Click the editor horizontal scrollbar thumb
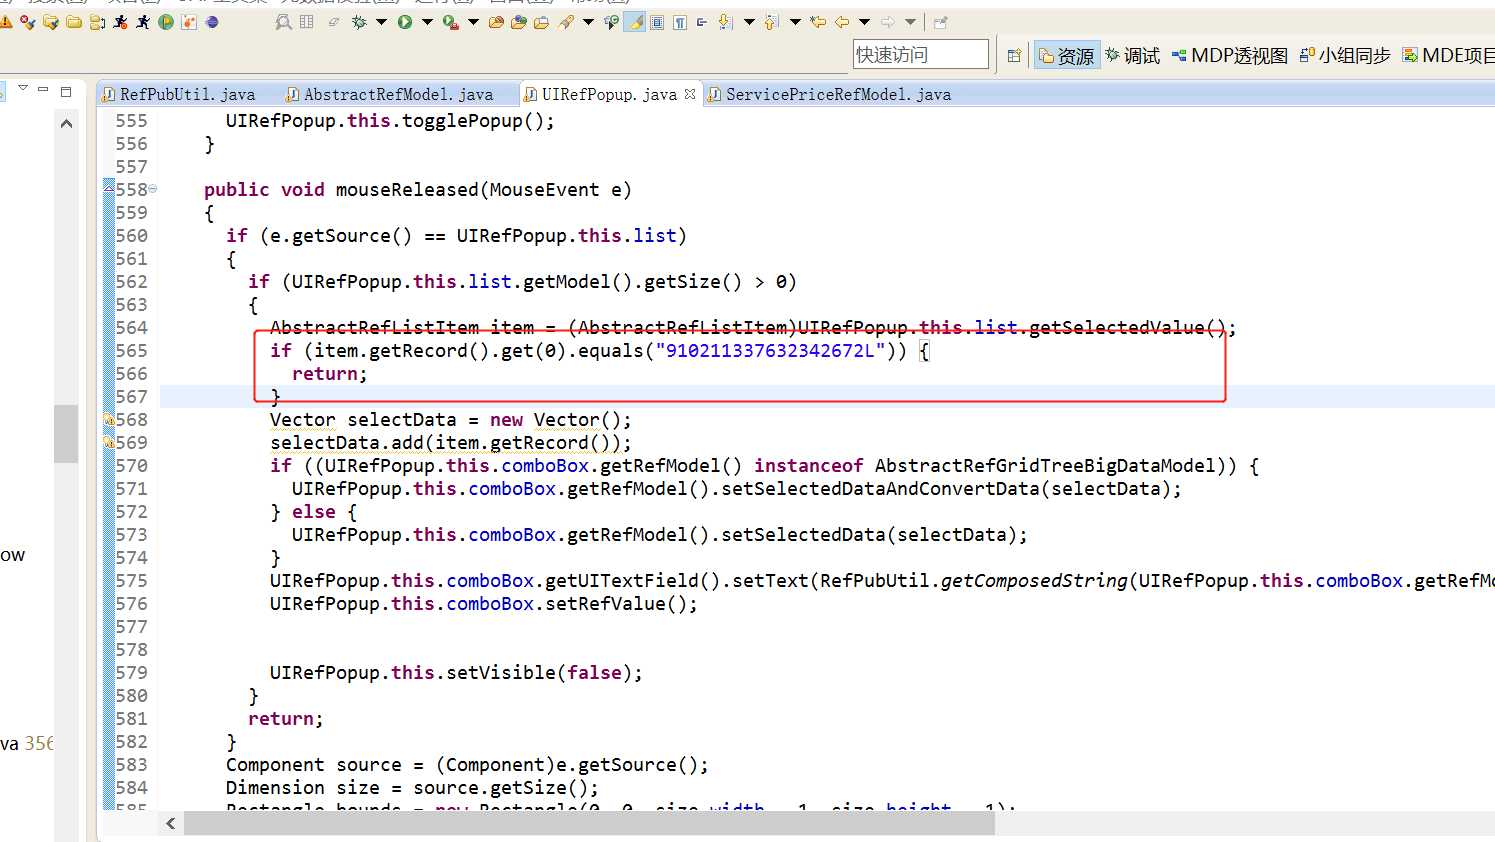 [x=590, y=823]
